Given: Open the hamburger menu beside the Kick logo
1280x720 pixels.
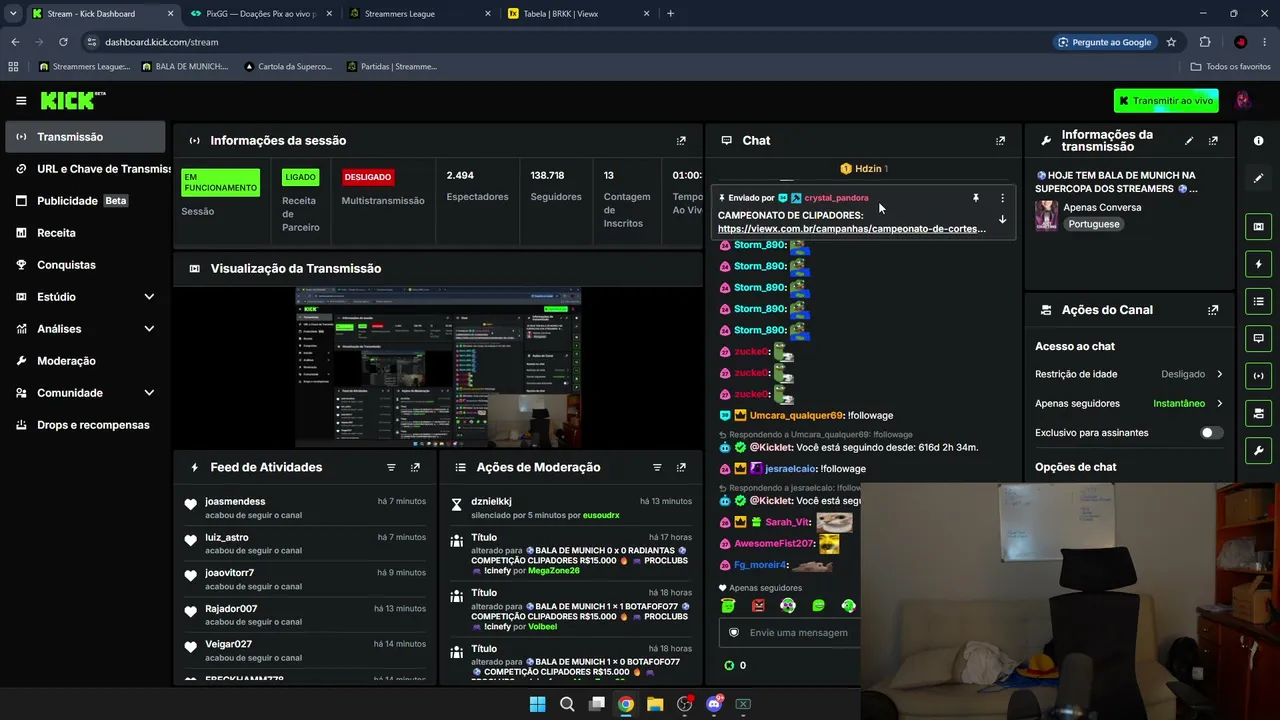Looking at the screenshot, I should tap(21, 100).
